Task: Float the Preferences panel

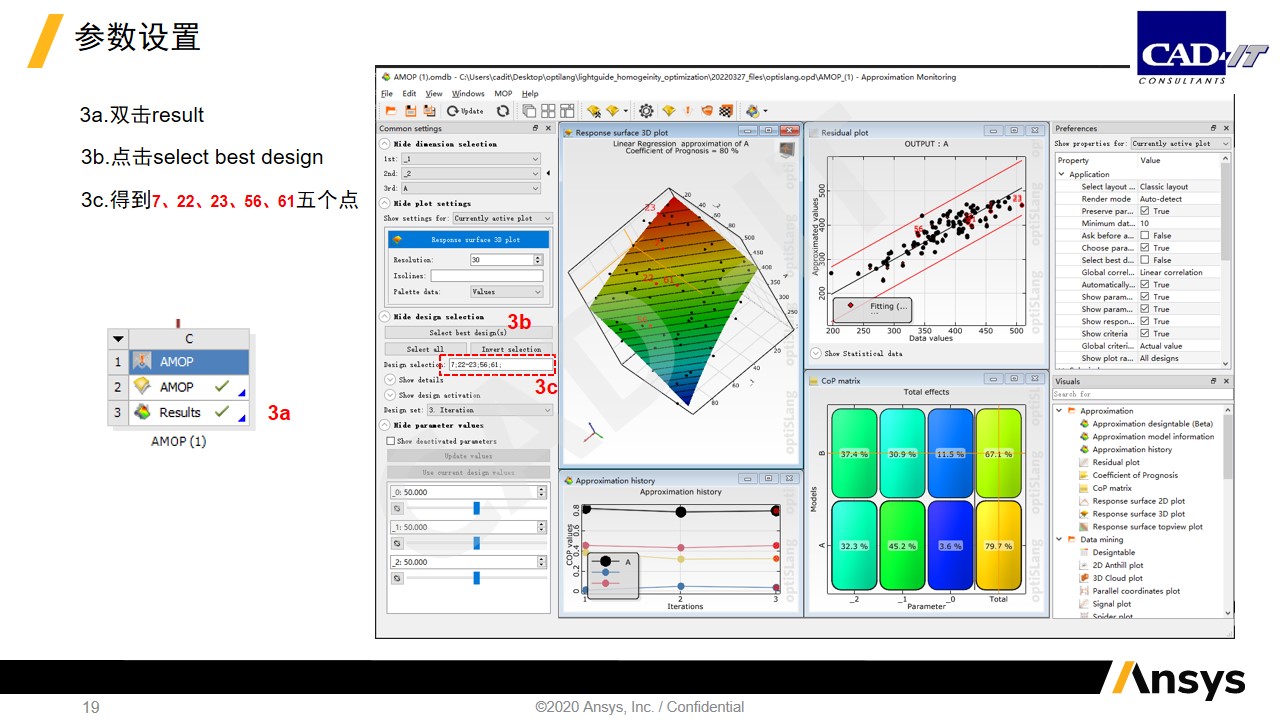Action: [1214, 128]
